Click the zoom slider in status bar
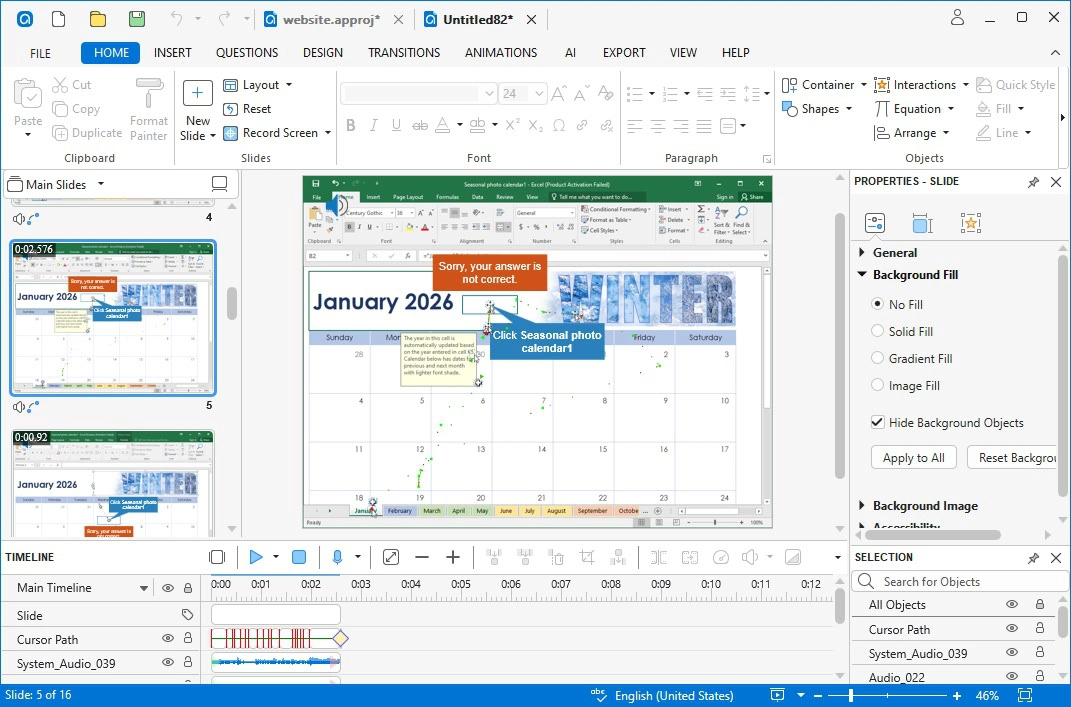Viewport: 1071px width, 707px height. pyautogui.click(x=852, y=695)
